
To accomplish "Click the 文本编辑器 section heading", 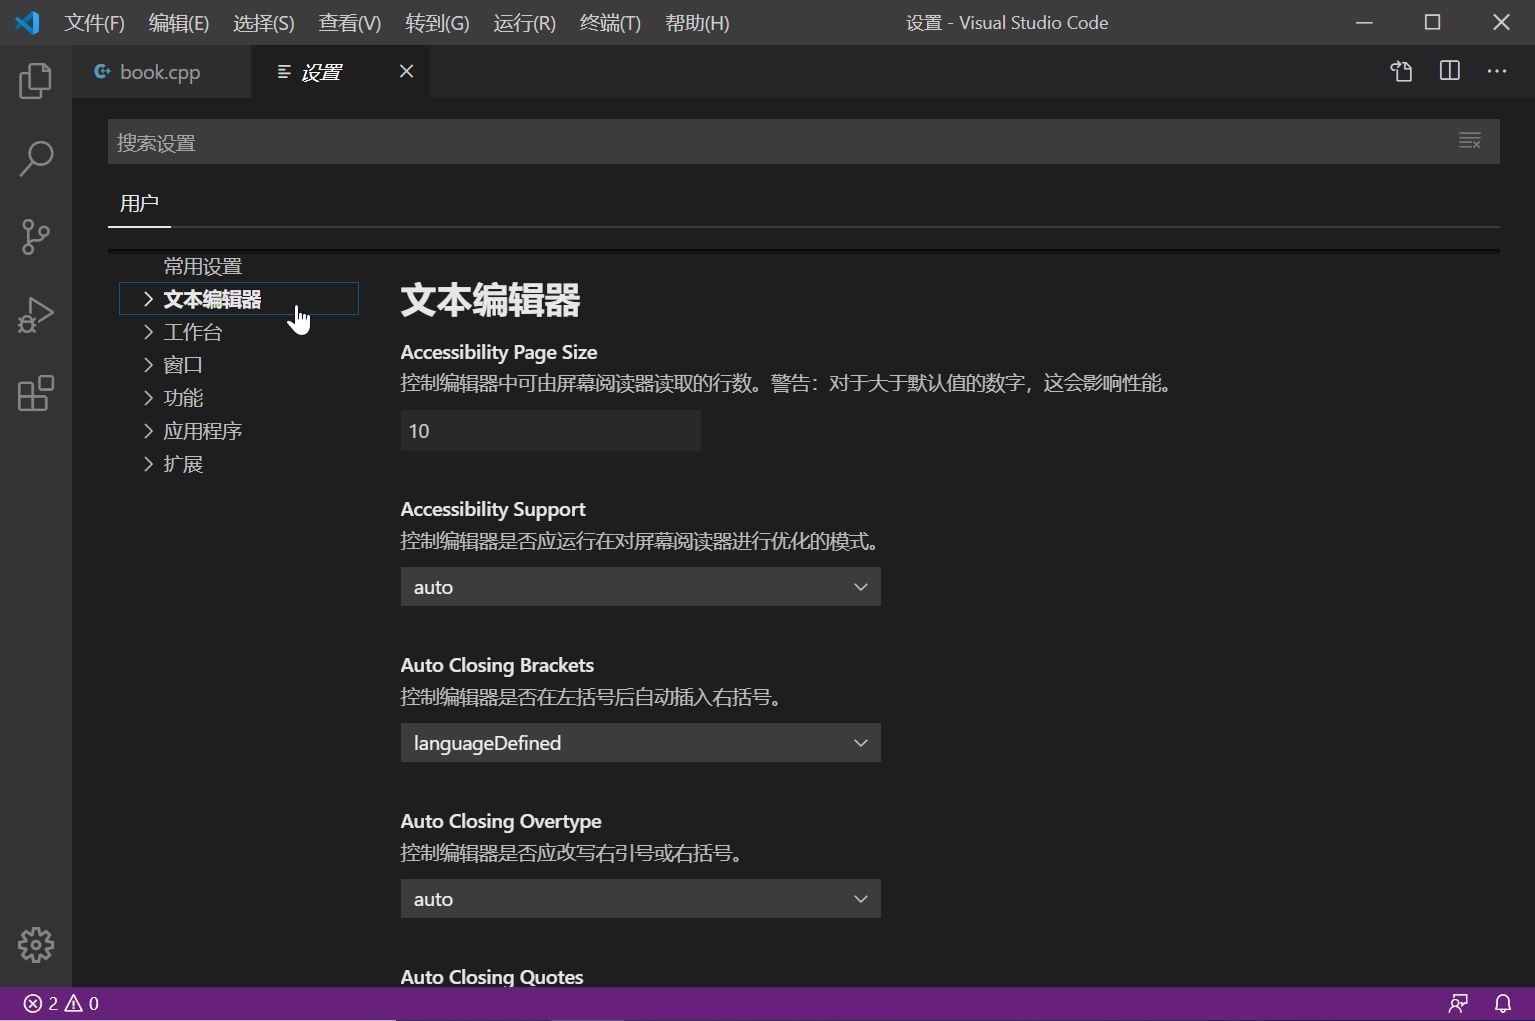I will 490,300.
